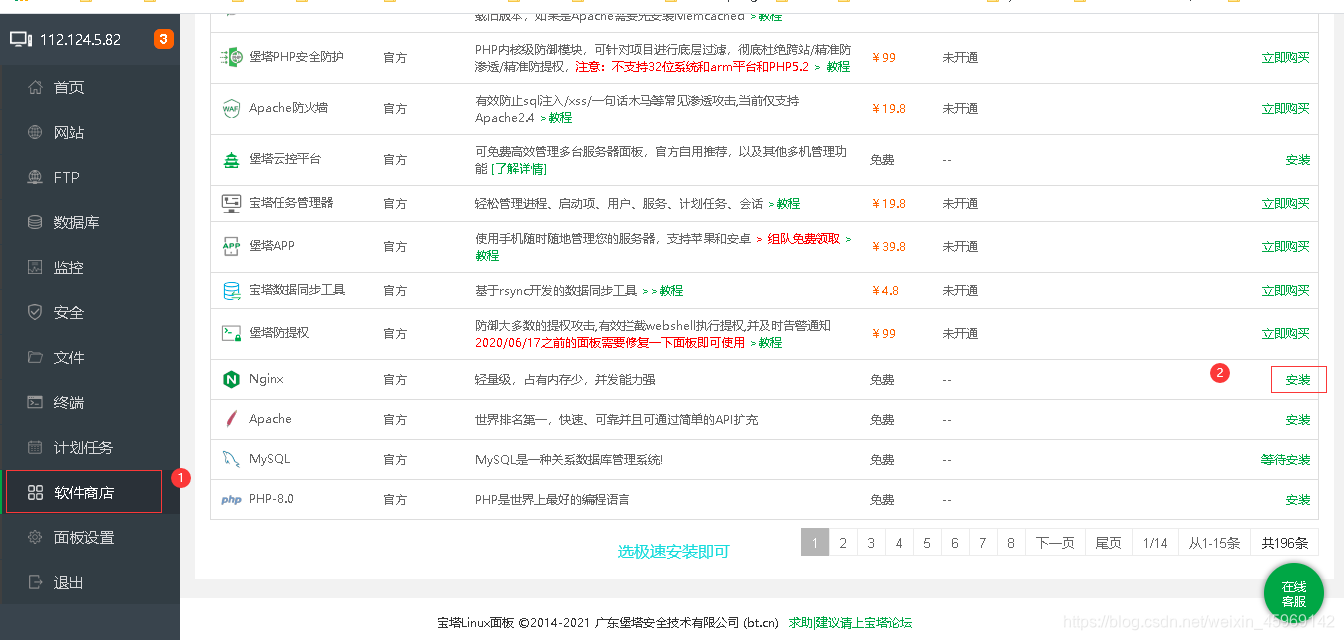The height and width of the screenshot is (640, 1344).
Task: Click the grid icon beside 软件商店
Action: pyautogui.click(x=36, y=492)
